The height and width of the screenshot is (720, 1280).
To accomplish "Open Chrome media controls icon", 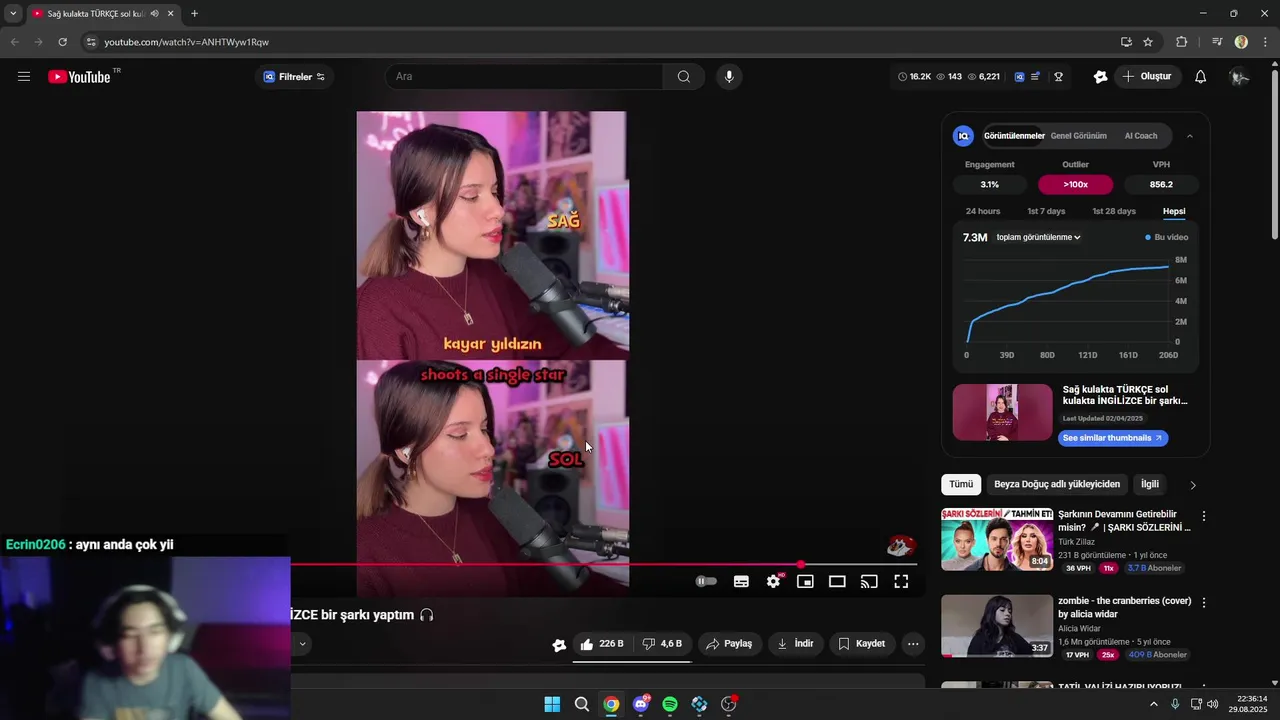I will (x=1217, y=42).
